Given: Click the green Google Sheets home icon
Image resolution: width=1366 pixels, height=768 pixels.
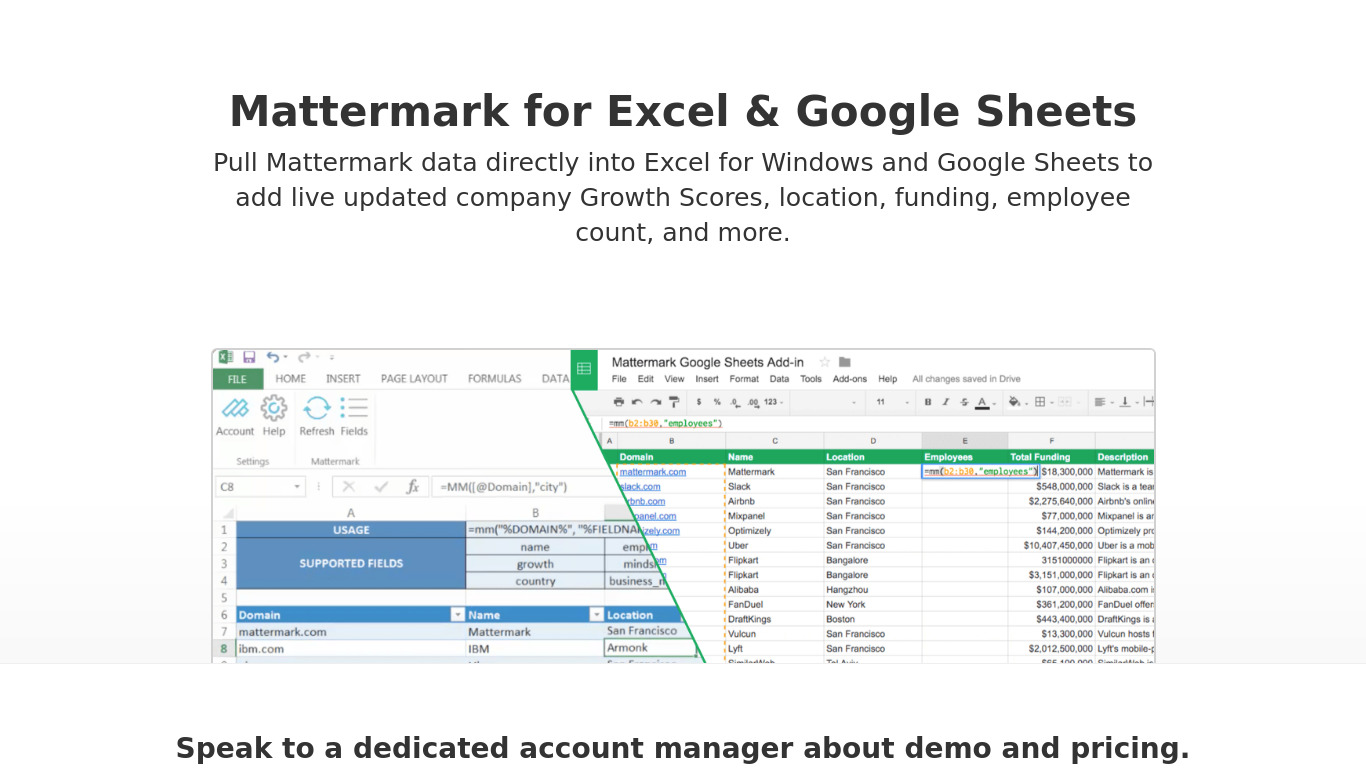Looking at the screenshot, I should pyautogui.click(x=584, y=369).
